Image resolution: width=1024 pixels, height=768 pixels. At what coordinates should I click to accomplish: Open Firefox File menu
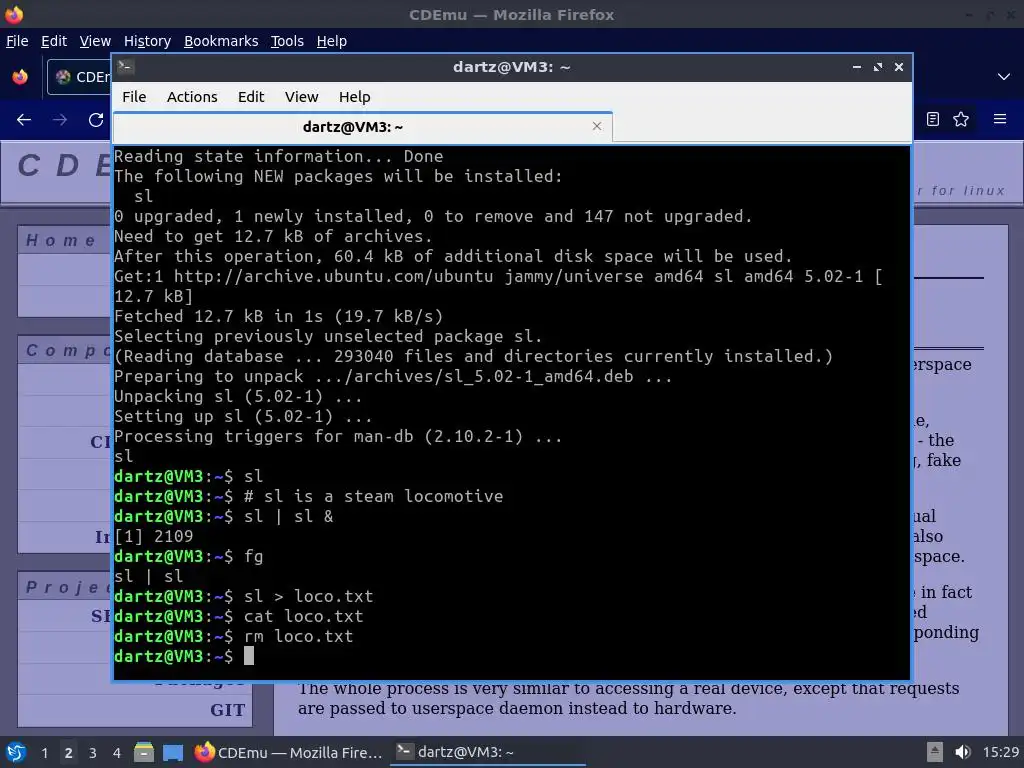(17, 41)
